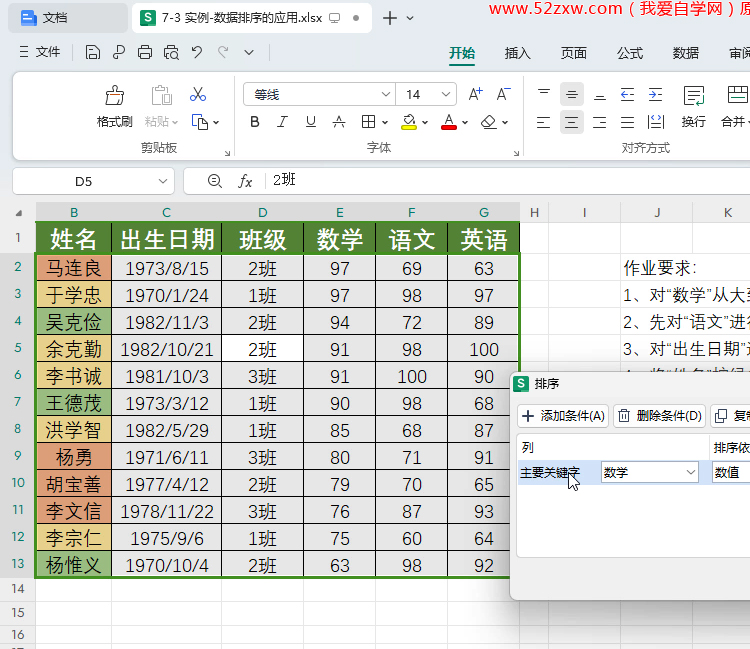
Task: Click the red font color A swatch
Action: (x=449, y=122)
